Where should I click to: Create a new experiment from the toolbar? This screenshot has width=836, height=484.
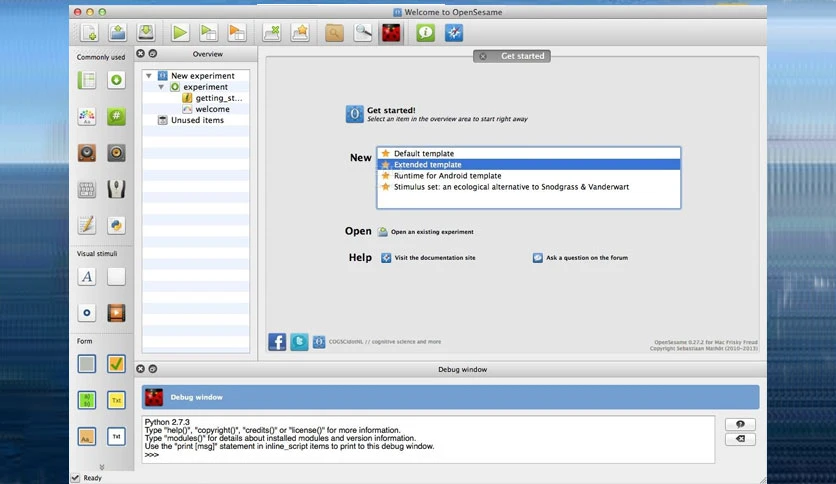tap(89, 33)
